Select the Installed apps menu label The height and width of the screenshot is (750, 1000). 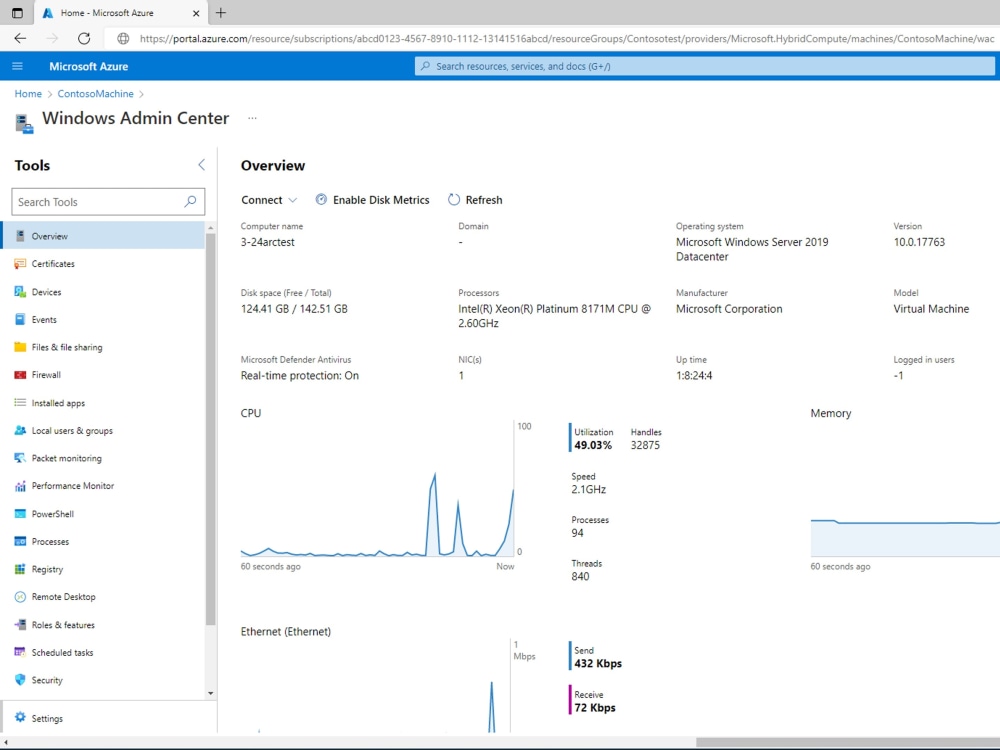tap(58, 403)
